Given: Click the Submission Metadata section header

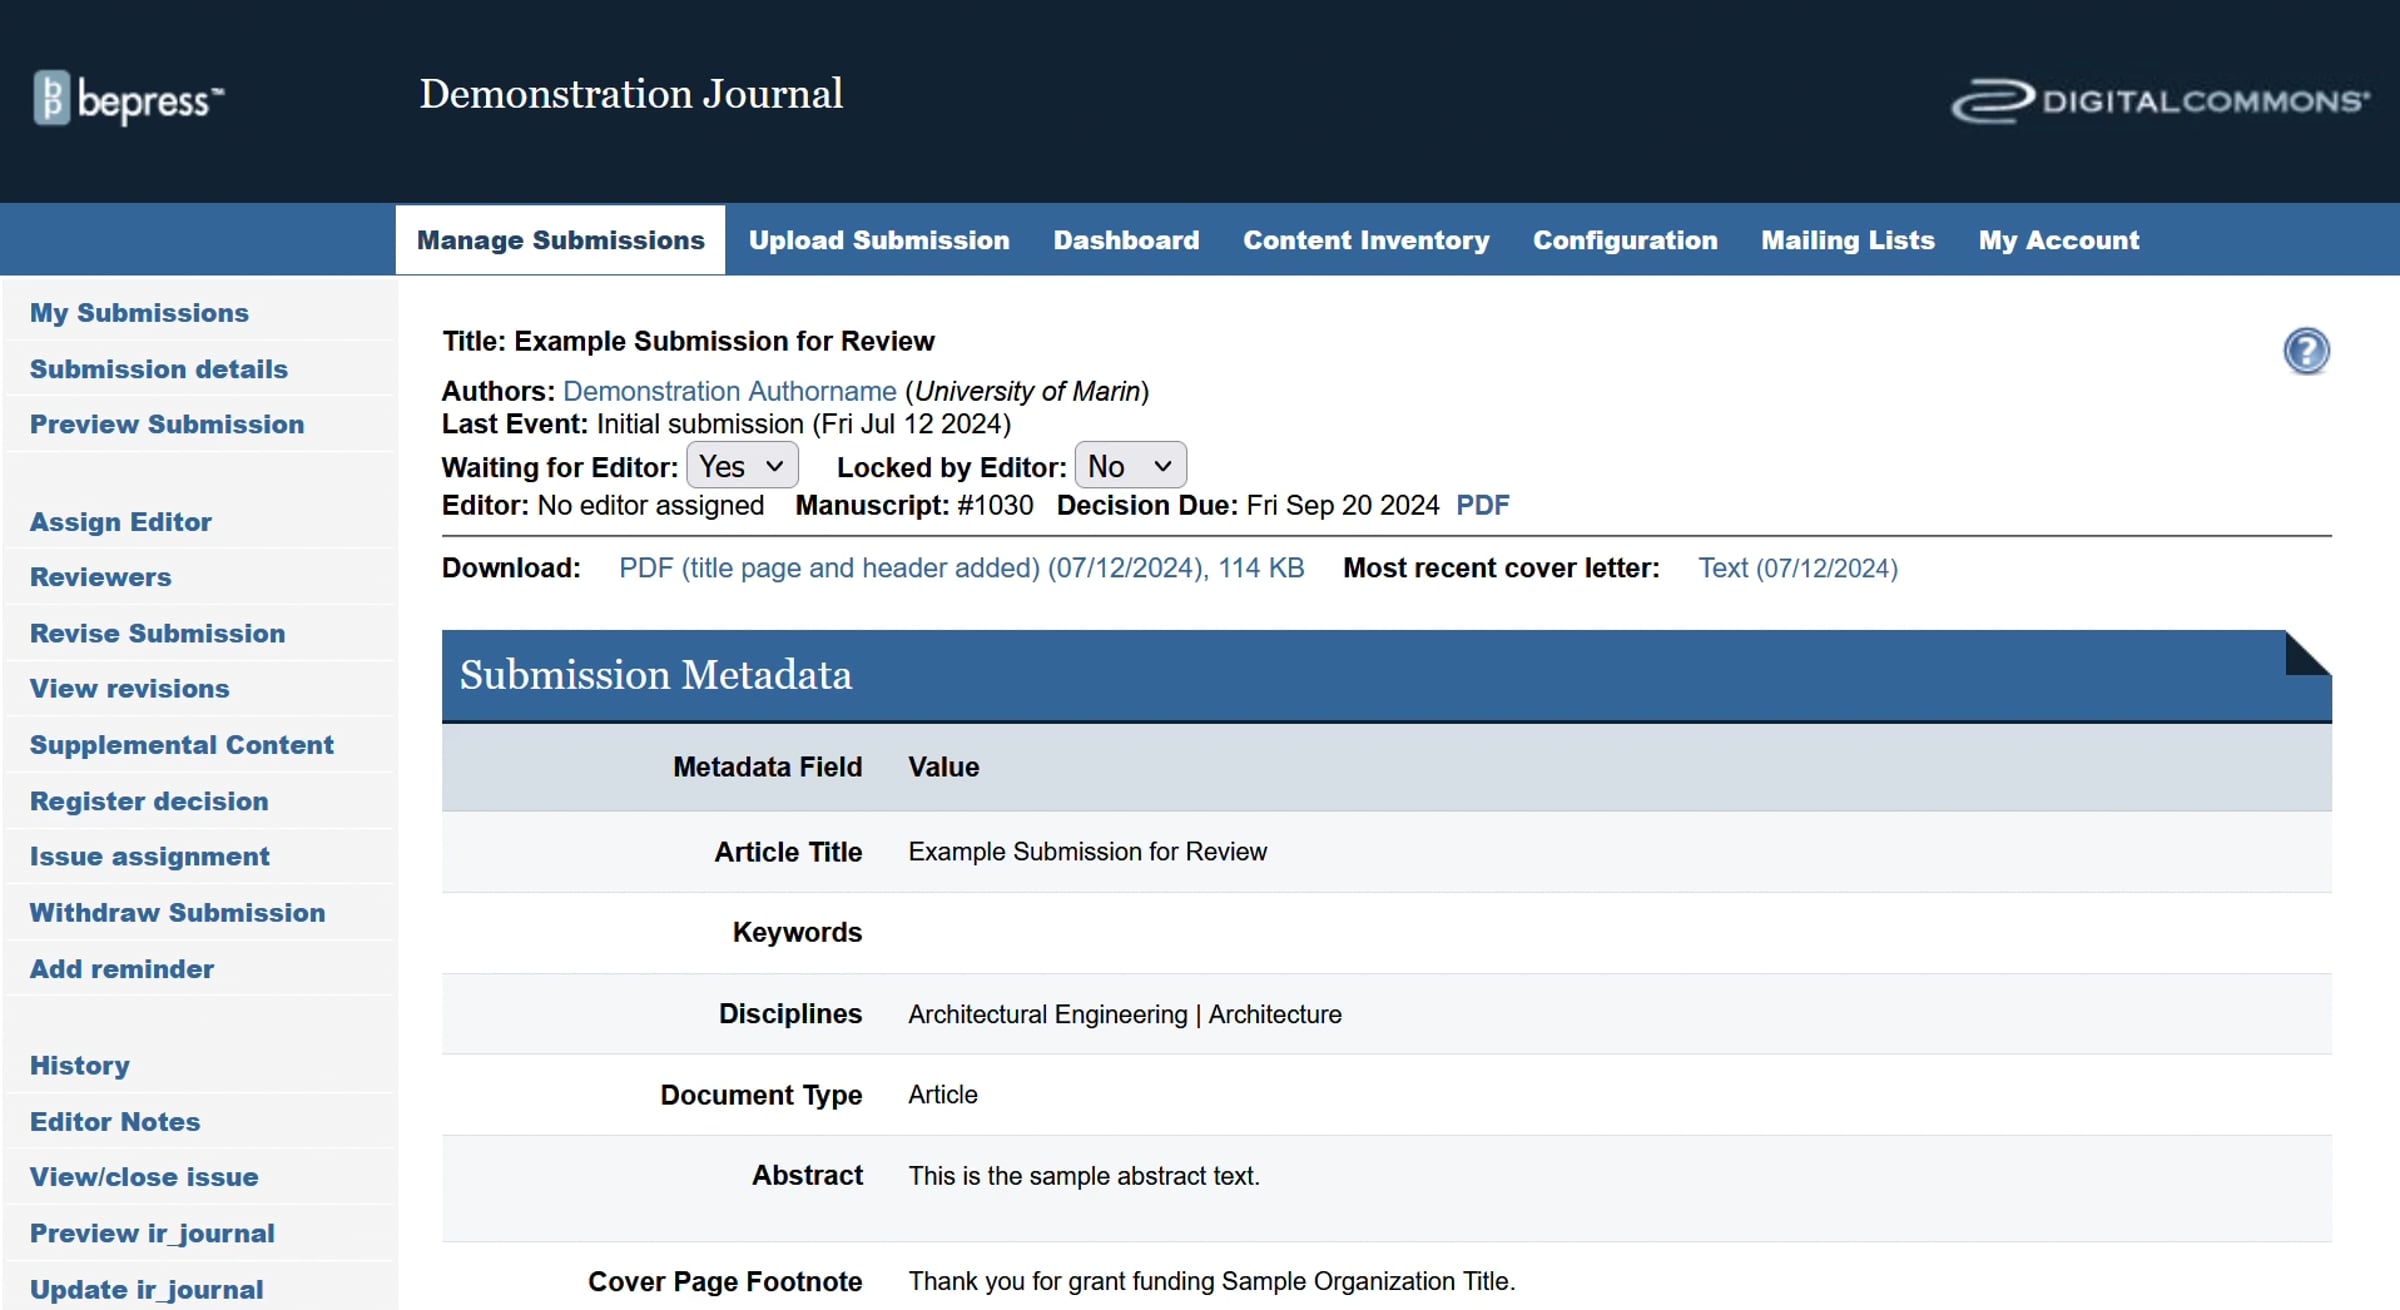Looking at the screenshot, I should (1387, 675).
